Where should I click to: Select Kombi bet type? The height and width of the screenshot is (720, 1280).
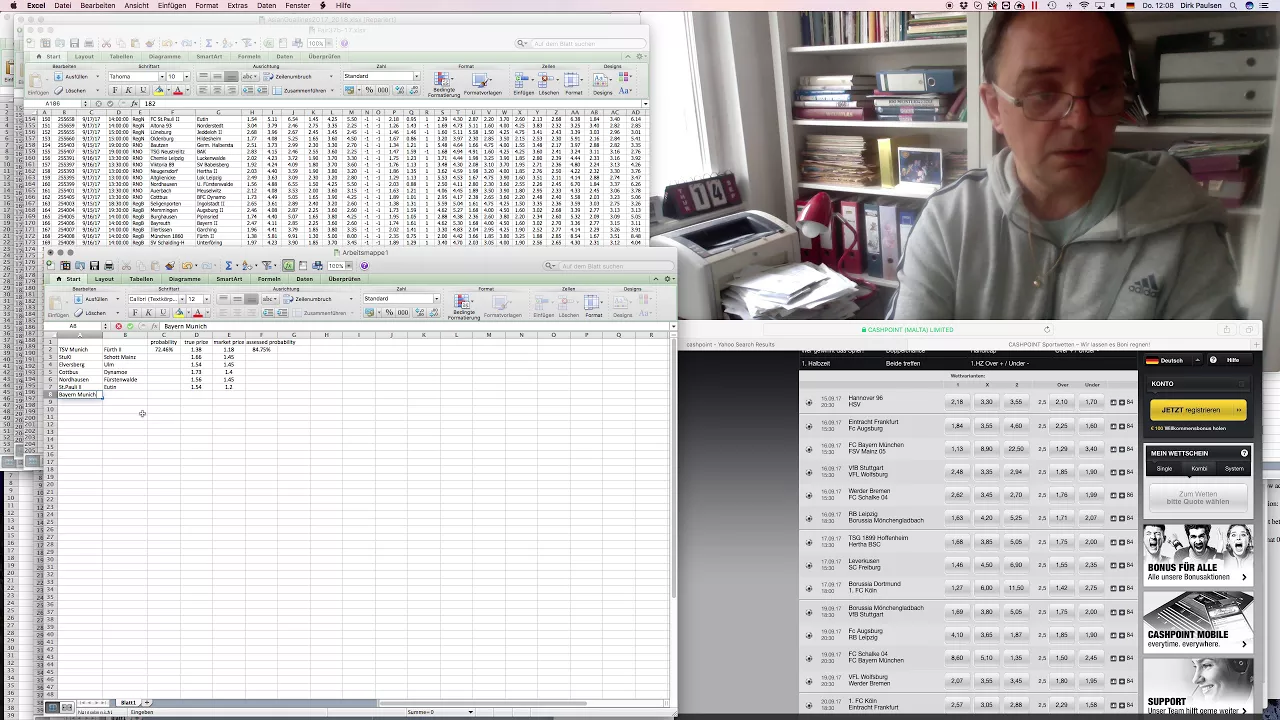[1199, 468]
